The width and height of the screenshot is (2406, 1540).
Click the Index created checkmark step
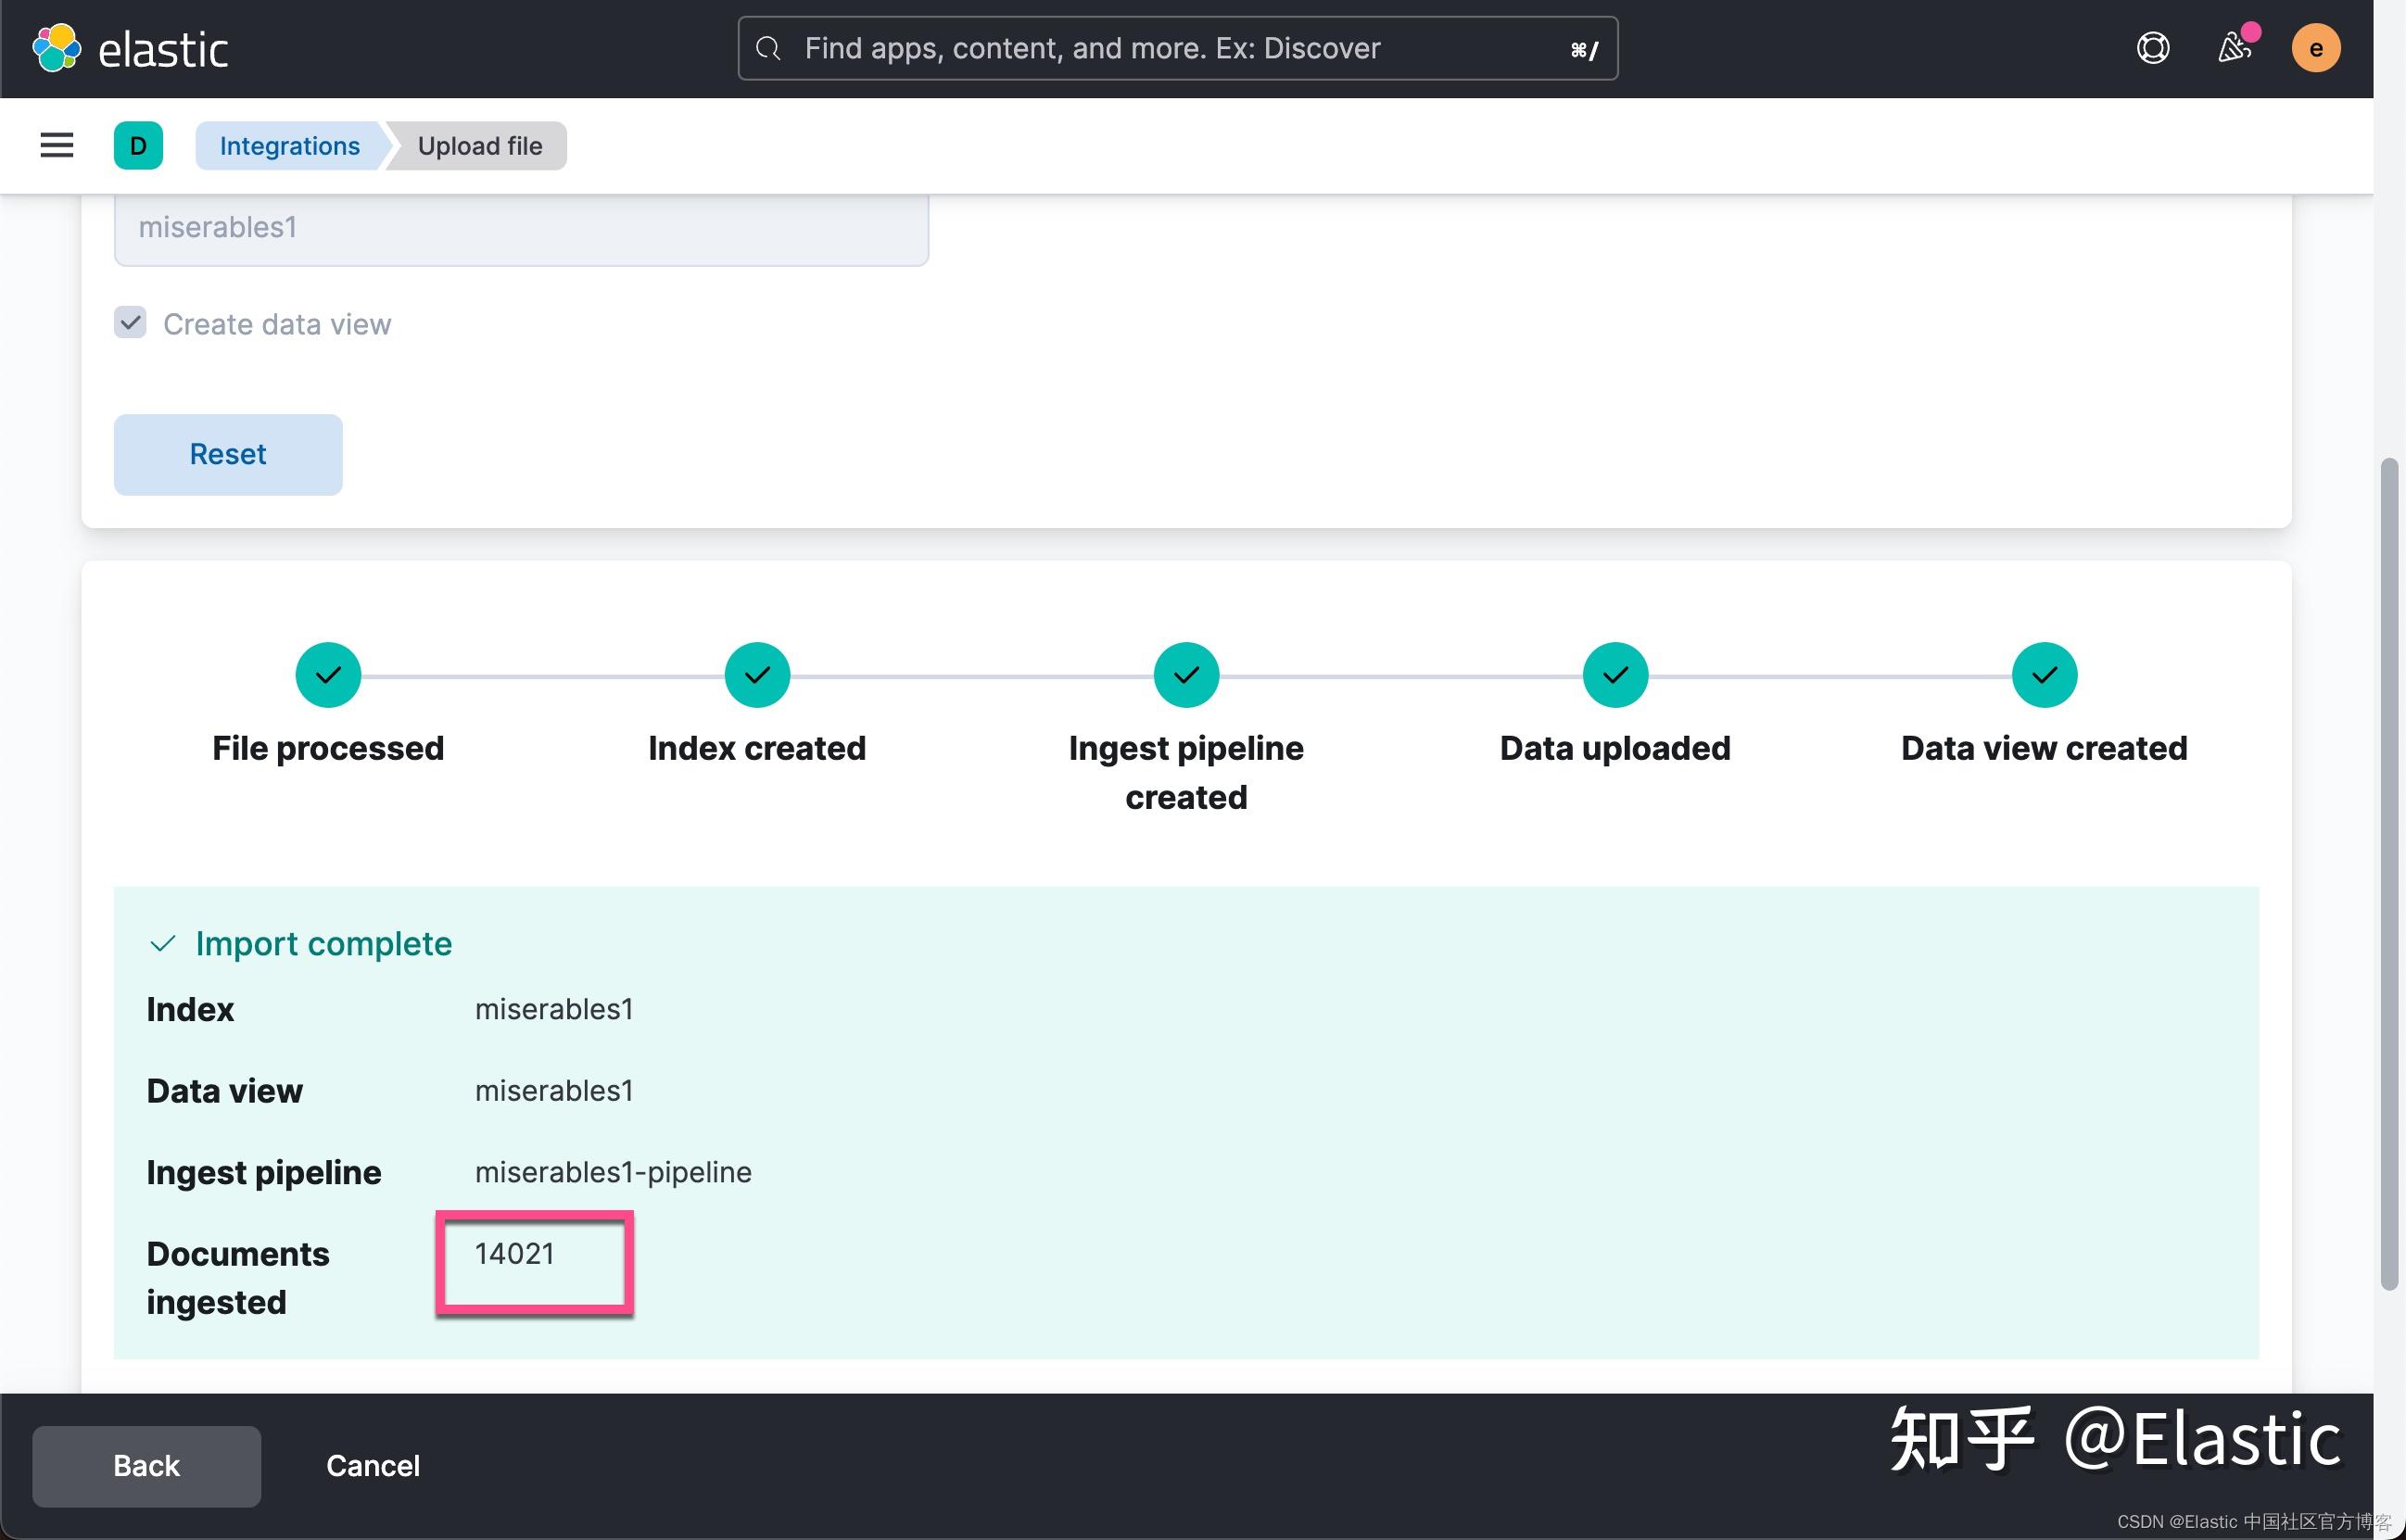point(757,674)
